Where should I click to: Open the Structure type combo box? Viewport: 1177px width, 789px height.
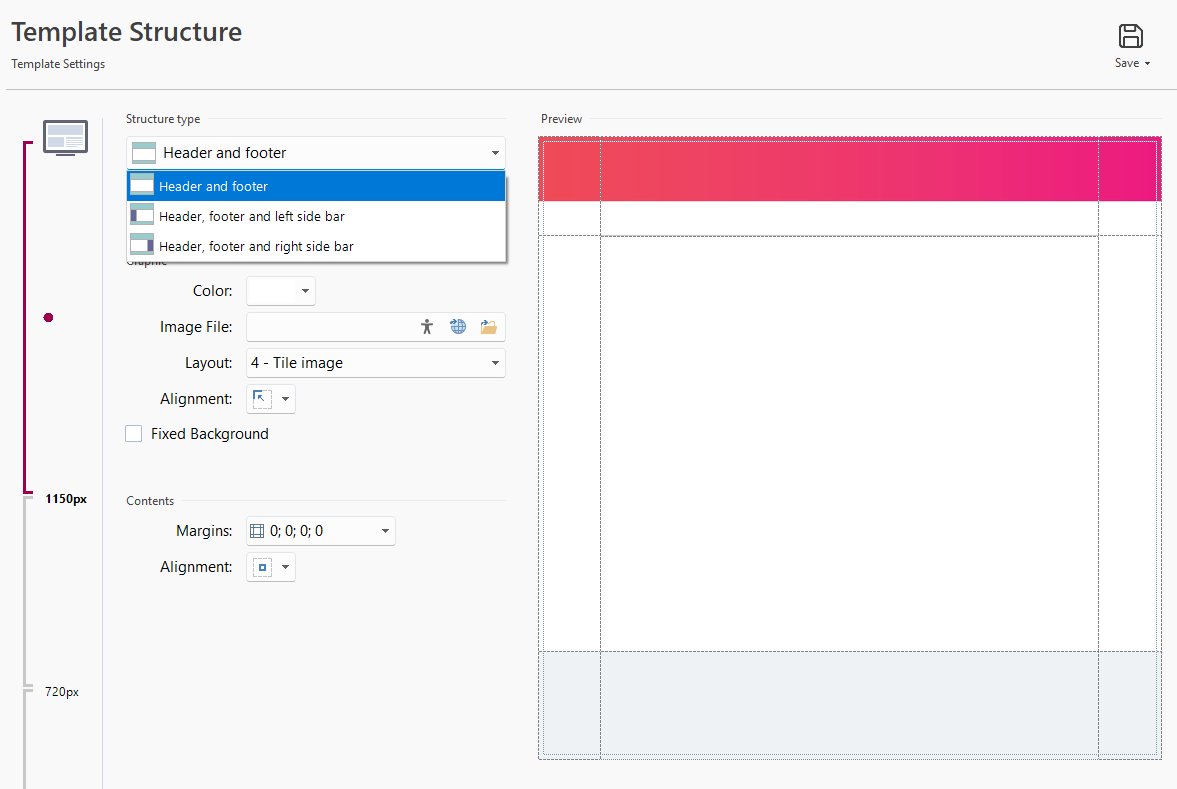point(315,153)
